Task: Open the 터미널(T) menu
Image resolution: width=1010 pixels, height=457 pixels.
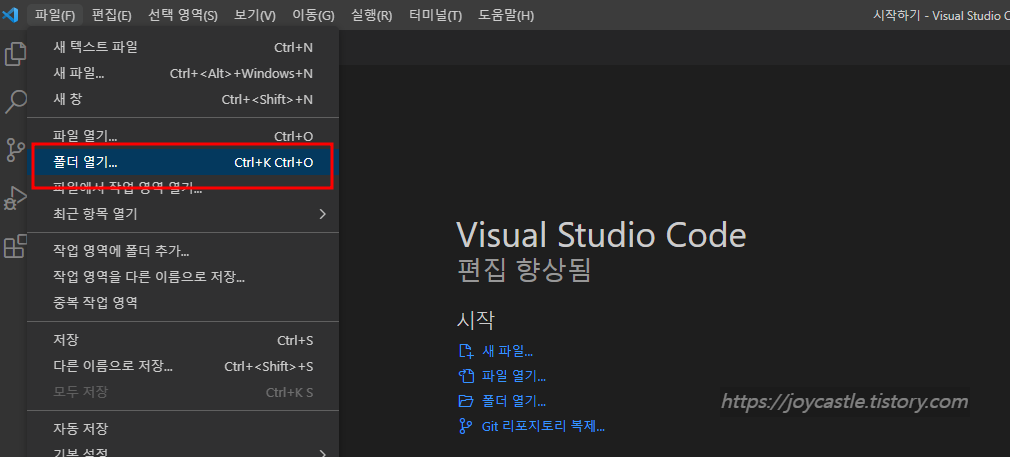Action: 435,15
